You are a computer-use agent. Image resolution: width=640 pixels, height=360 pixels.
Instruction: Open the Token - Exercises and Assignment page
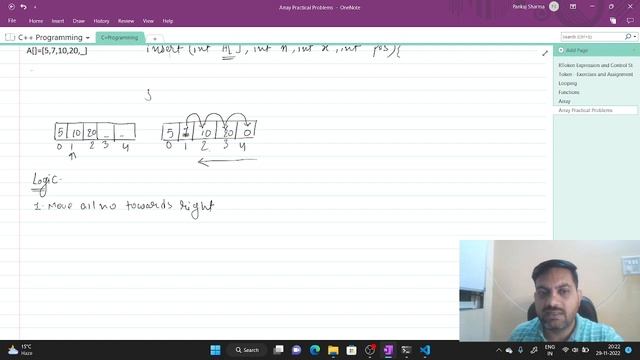pos(596,74)
